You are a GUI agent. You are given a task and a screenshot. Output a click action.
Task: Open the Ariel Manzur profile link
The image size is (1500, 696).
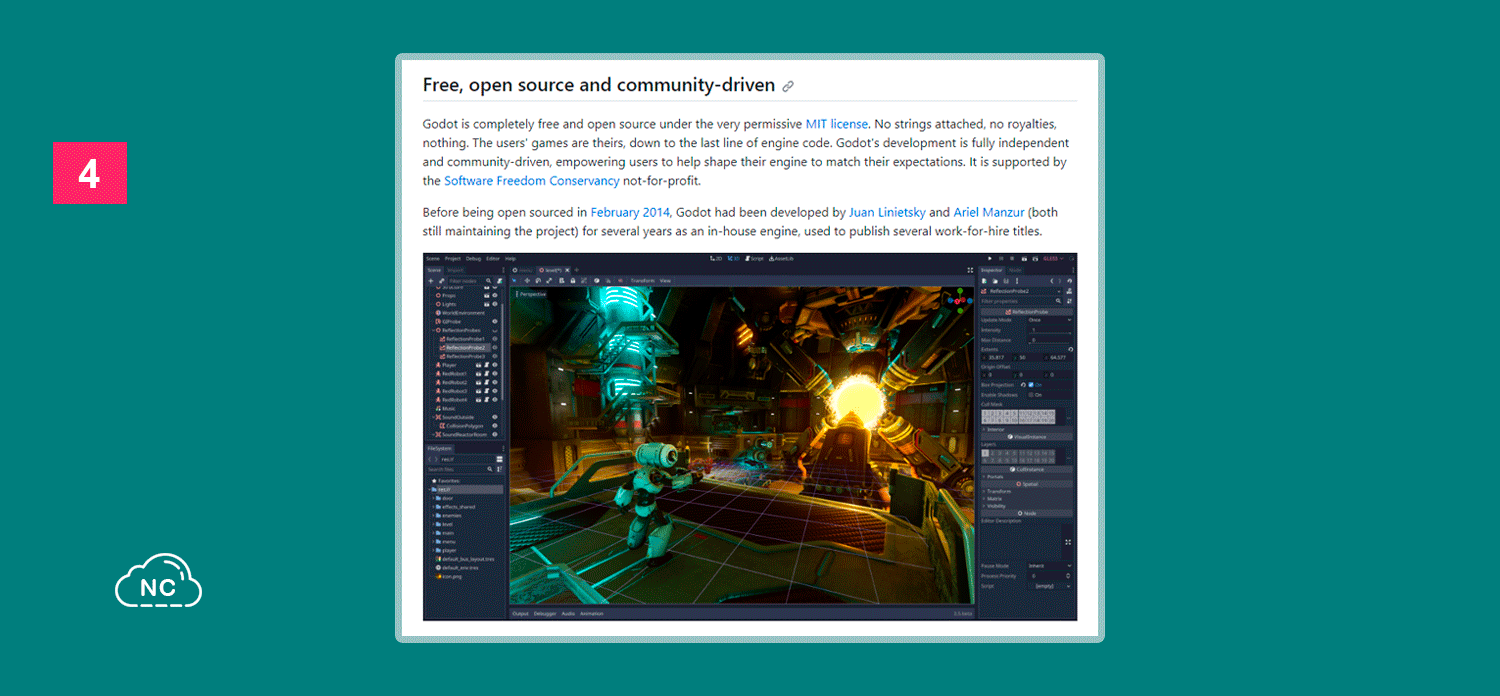tap(989, 212)
